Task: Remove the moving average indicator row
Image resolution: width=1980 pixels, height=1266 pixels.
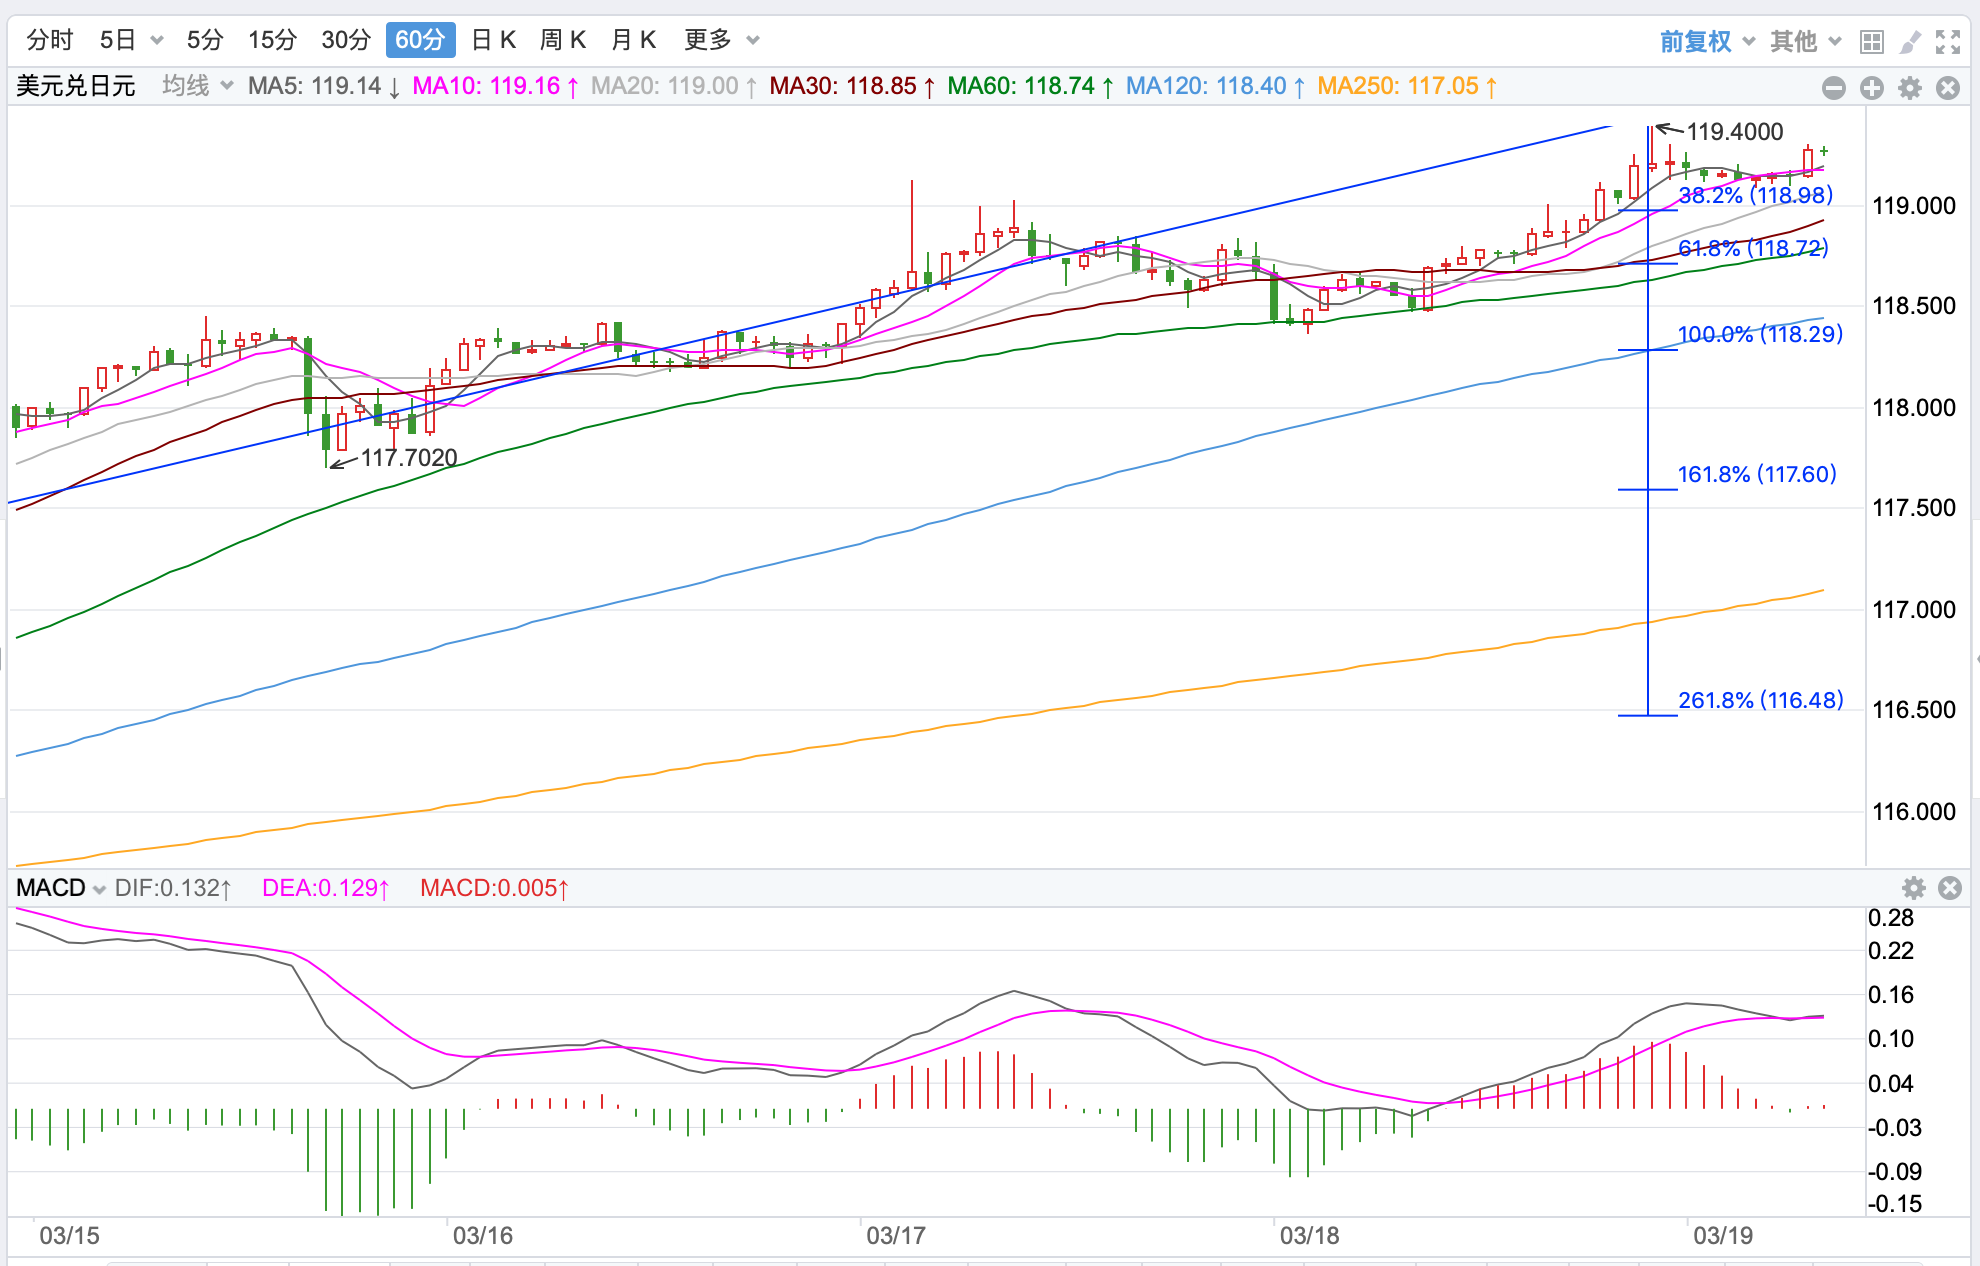Action: click(x=1948, y=88)
